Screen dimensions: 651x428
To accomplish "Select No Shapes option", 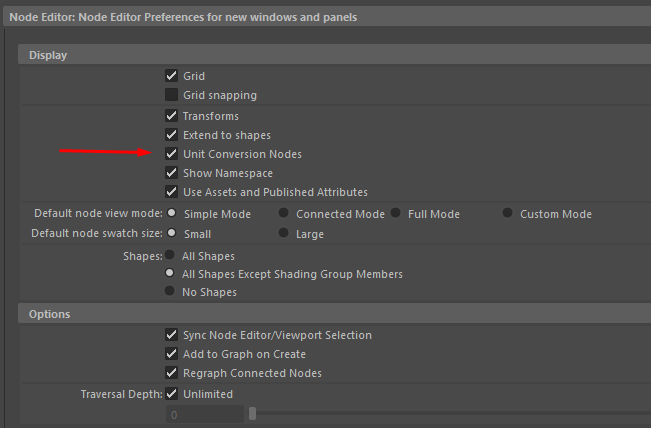I will tap(169, 291).
